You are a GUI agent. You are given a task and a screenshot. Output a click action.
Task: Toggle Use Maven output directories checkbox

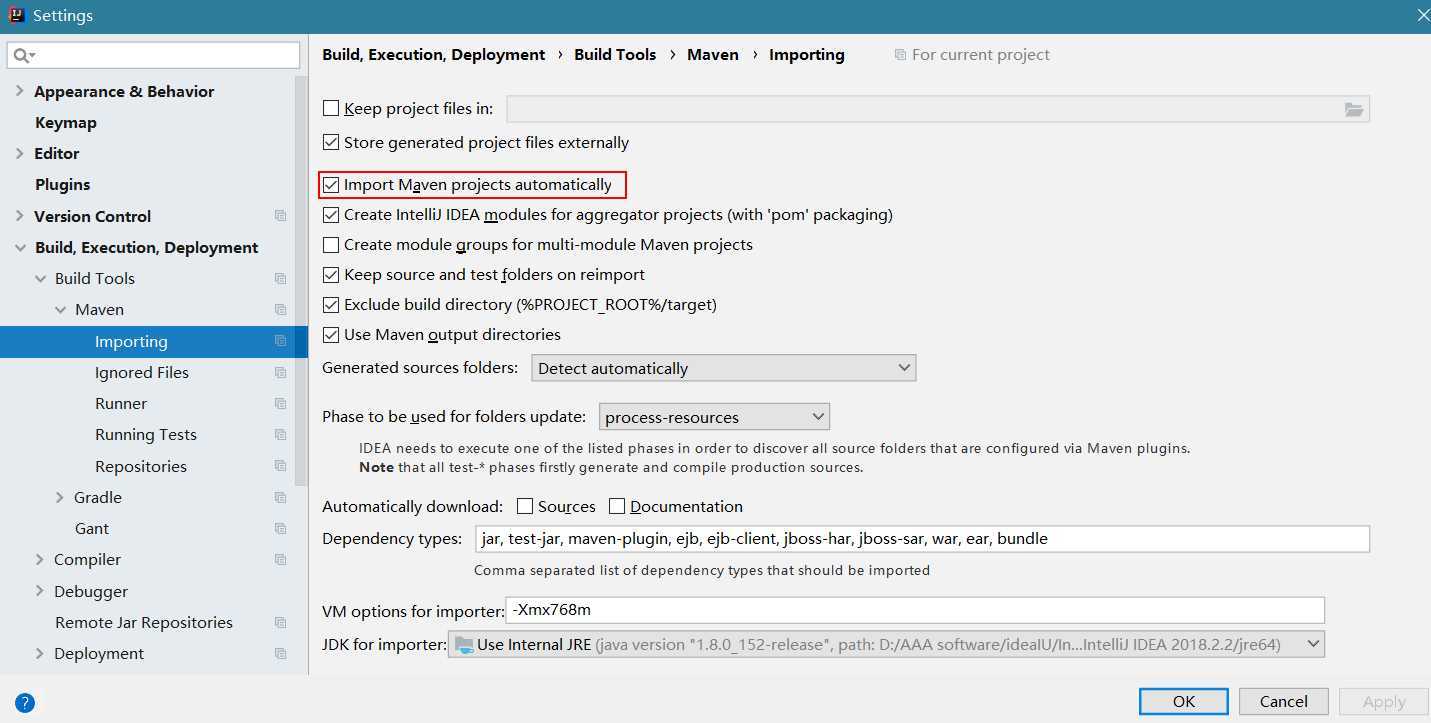[331, 335]
